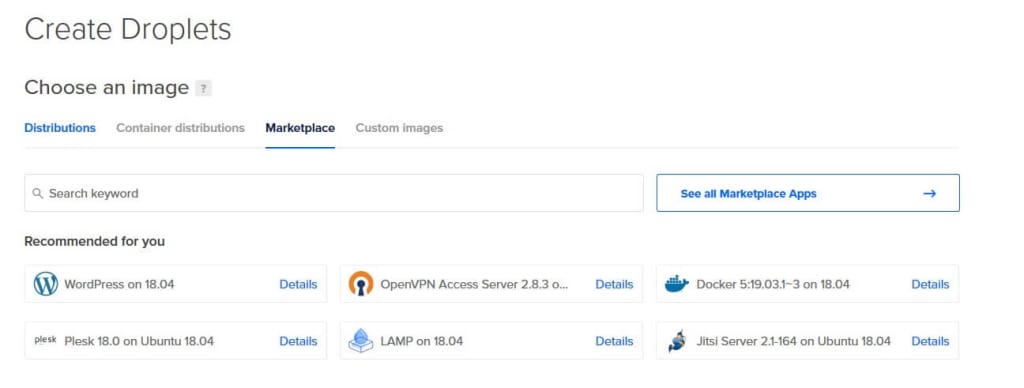Click the Recommended for you heading
Image resolution: width=1024 pixels, height=388 pixels.
point(95,242)
